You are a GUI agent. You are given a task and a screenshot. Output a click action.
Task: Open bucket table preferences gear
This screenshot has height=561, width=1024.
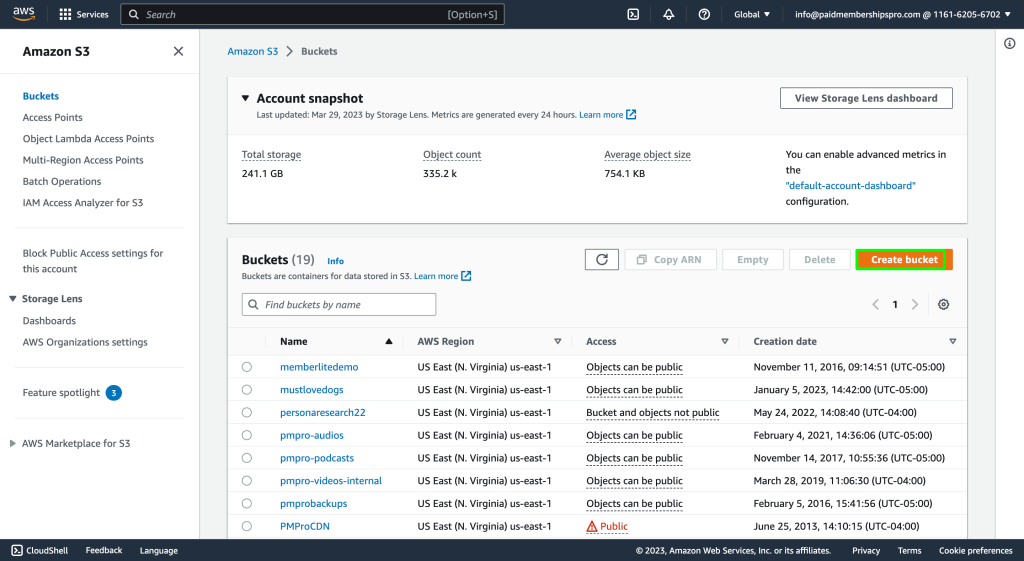(x=943, y=304)
